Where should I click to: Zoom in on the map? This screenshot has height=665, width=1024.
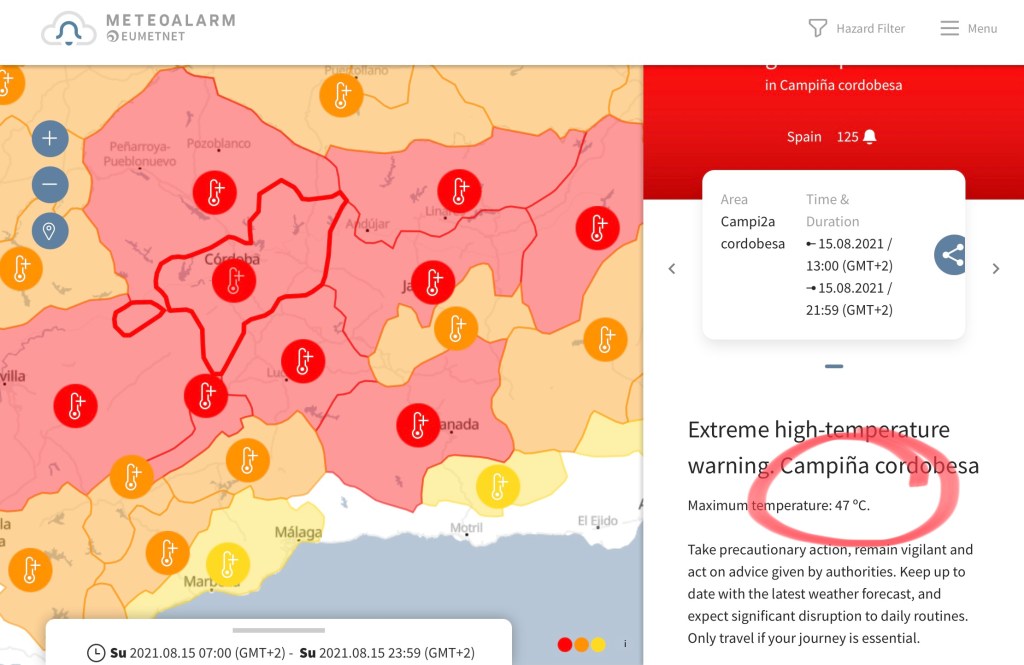(x=50, y=139)
